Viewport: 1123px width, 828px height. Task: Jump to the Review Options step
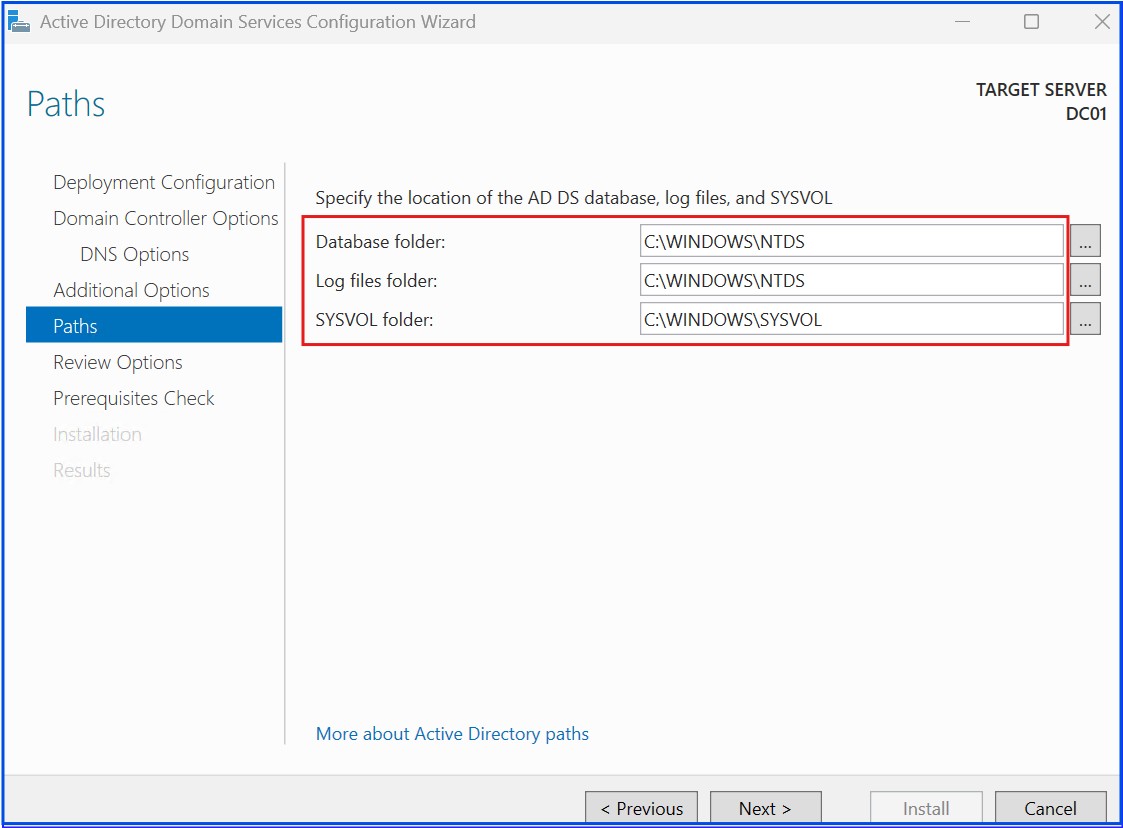click(117, 362)
